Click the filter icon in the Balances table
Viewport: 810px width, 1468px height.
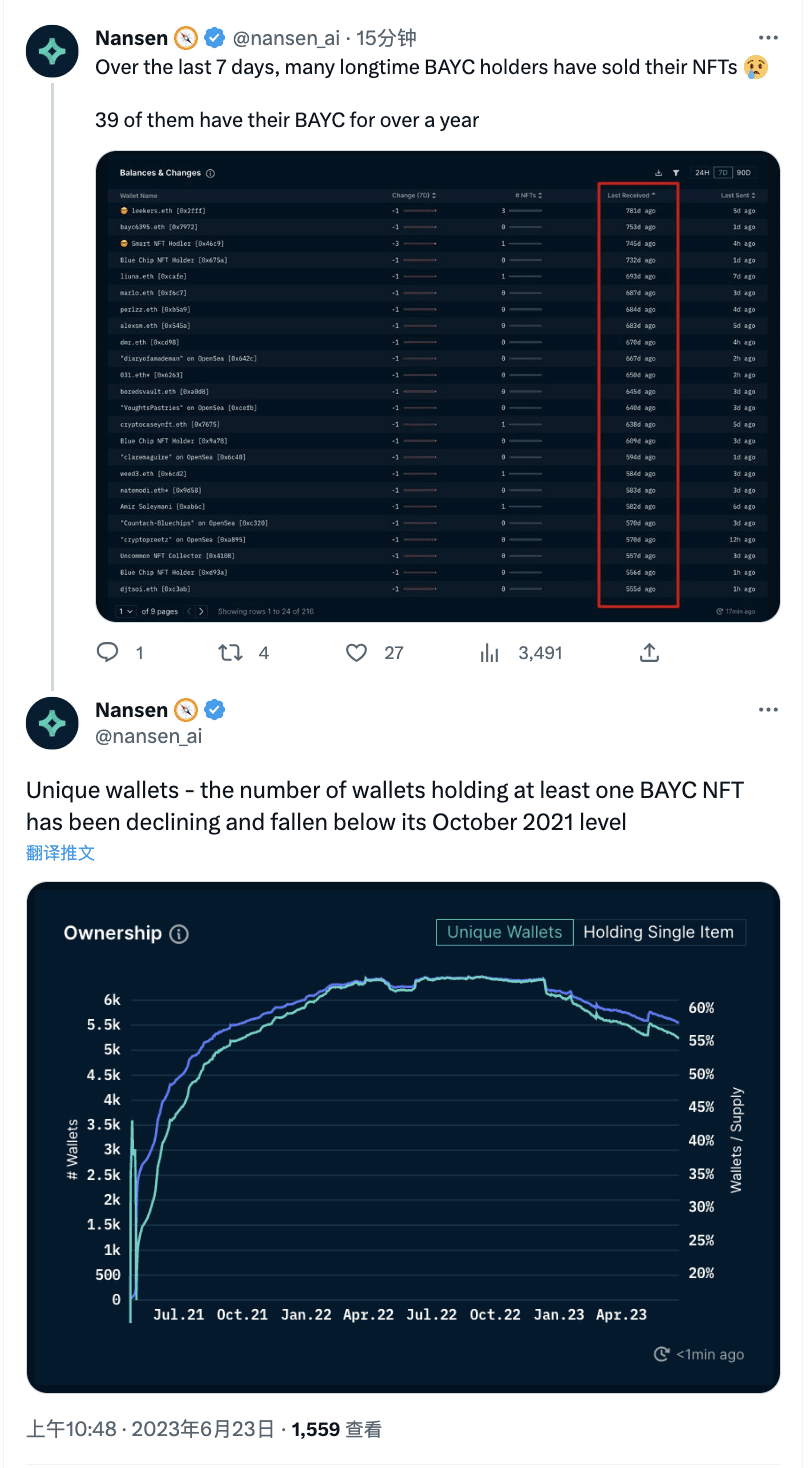pyautogui.click(x=676, y=171)
